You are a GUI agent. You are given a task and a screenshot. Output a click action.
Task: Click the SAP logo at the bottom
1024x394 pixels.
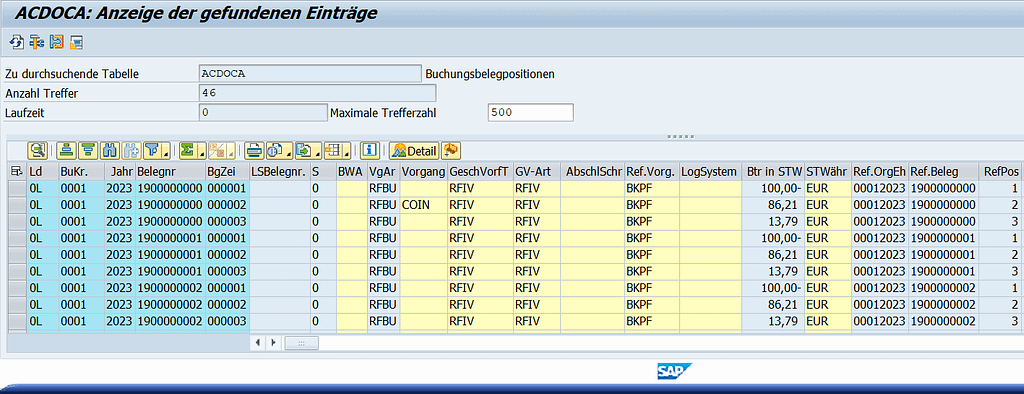[675, 372]
